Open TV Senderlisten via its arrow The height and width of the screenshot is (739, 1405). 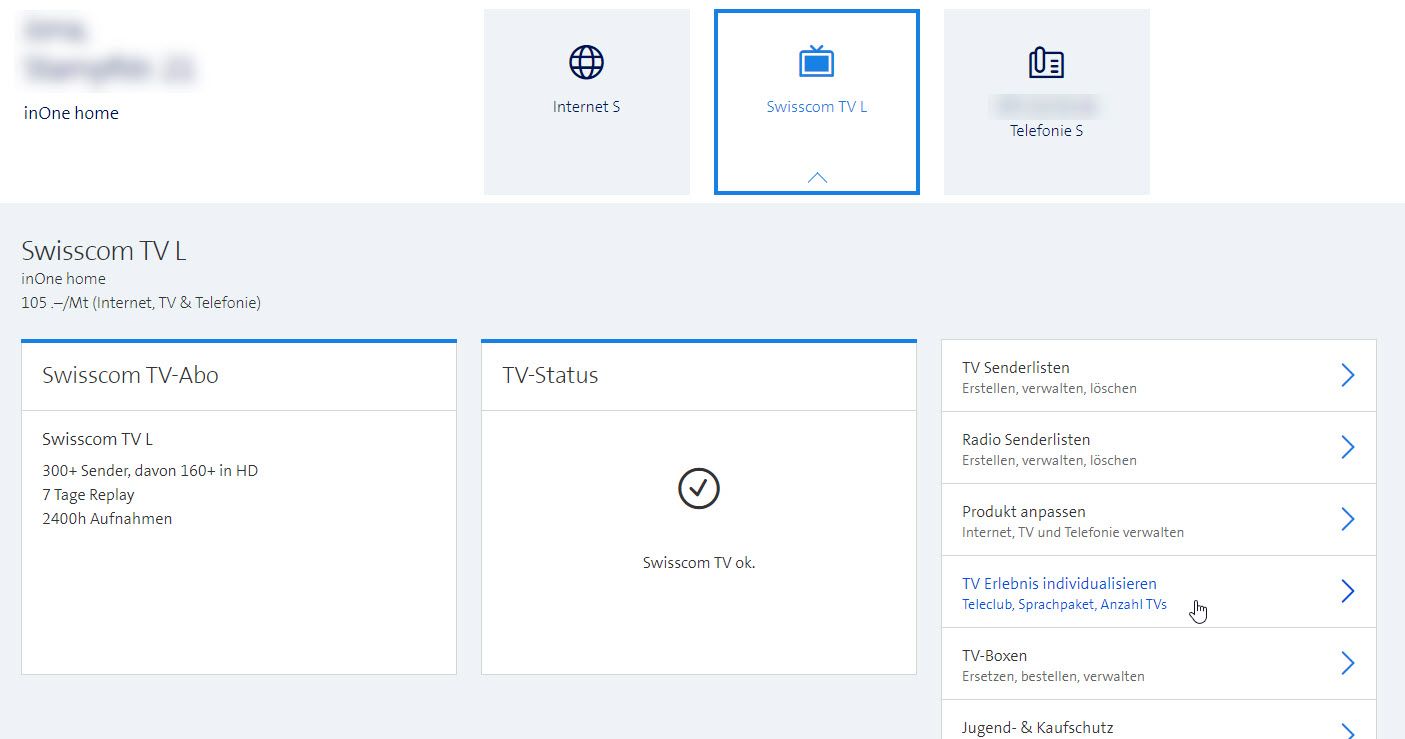1347,375
